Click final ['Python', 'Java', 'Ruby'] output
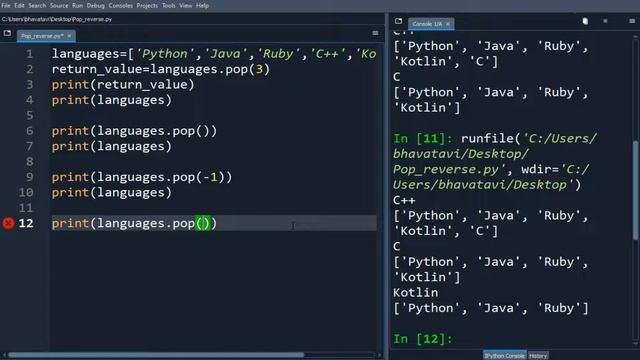Viewport: 640px width, 360px height. point(491,308)
